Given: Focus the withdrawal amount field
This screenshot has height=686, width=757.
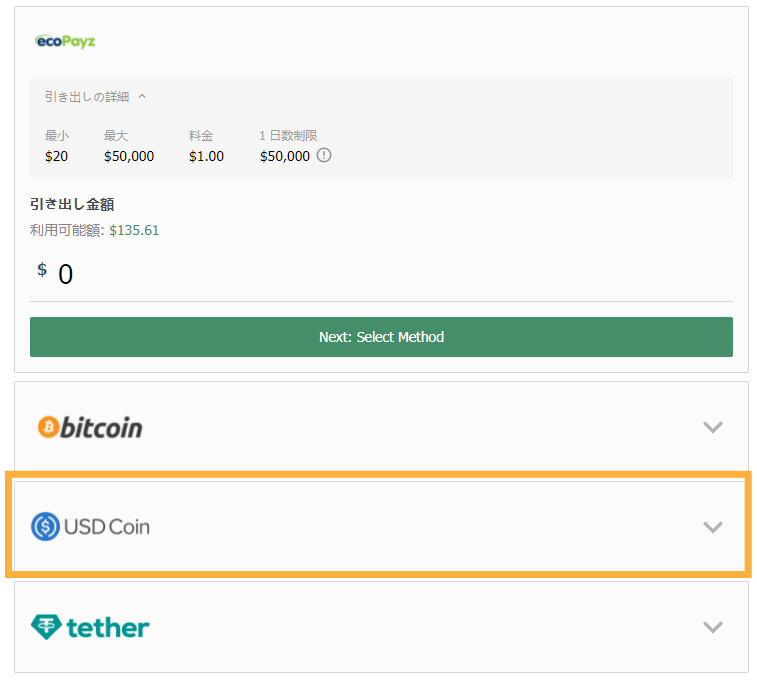Looking at the screenshot, I should click(x=381, y=274).
